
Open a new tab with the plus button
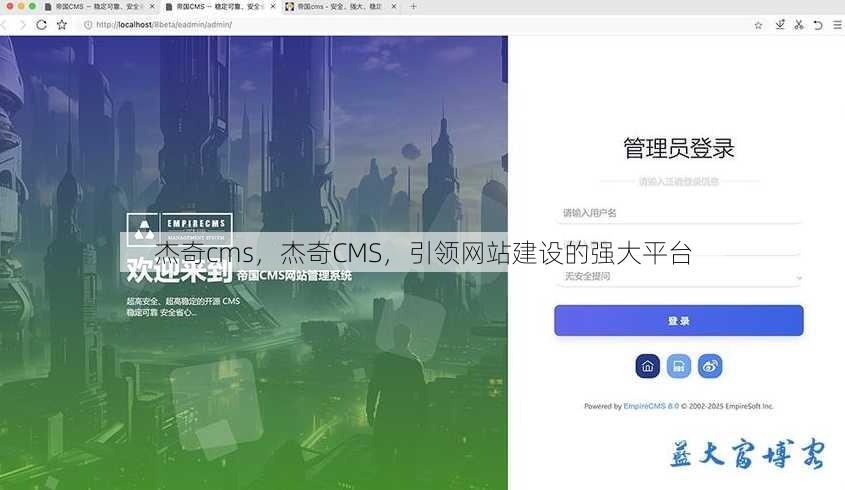413,6
